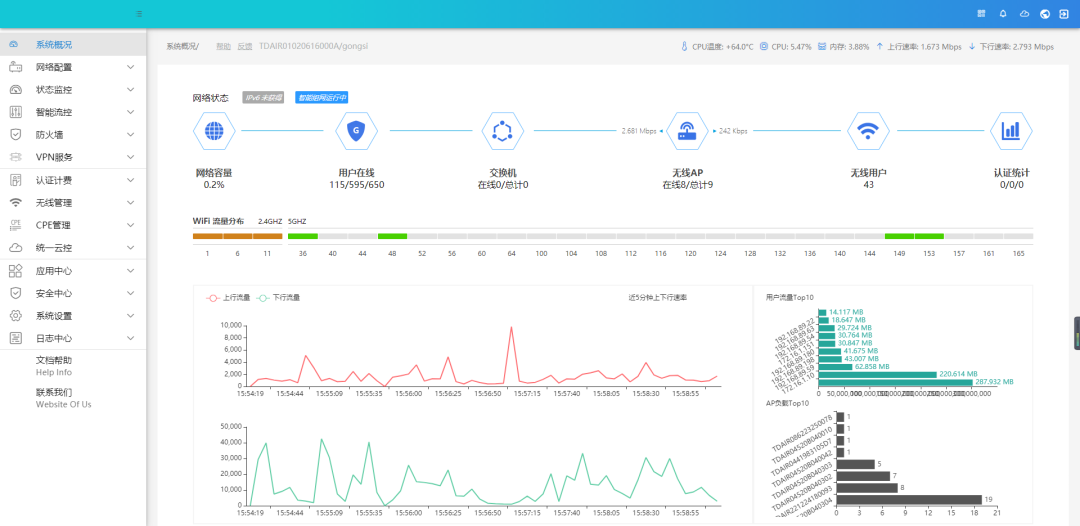This screenshot has width=1080, height=526.
Task: Click the 认证统计 bar chart hexagon icon
Action: click(1011, 130)
